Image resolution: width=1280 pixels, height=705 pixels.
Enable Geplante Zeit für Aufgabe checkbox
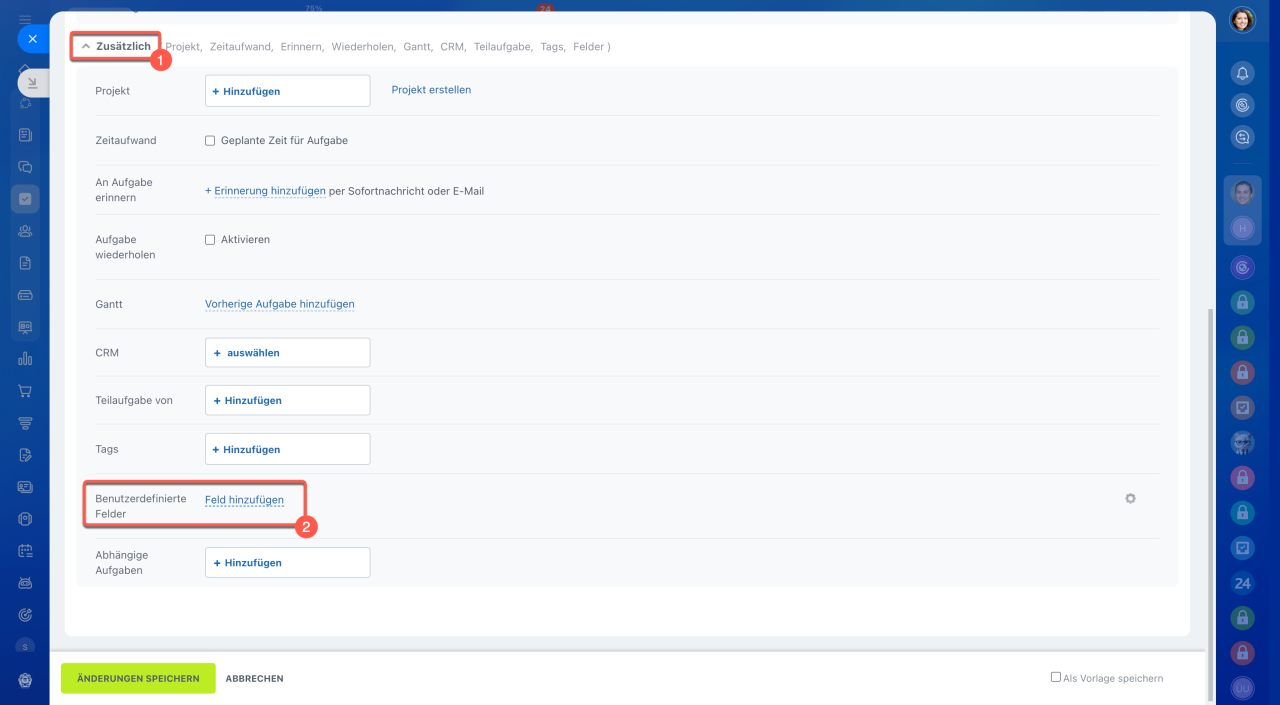point(210,141)
